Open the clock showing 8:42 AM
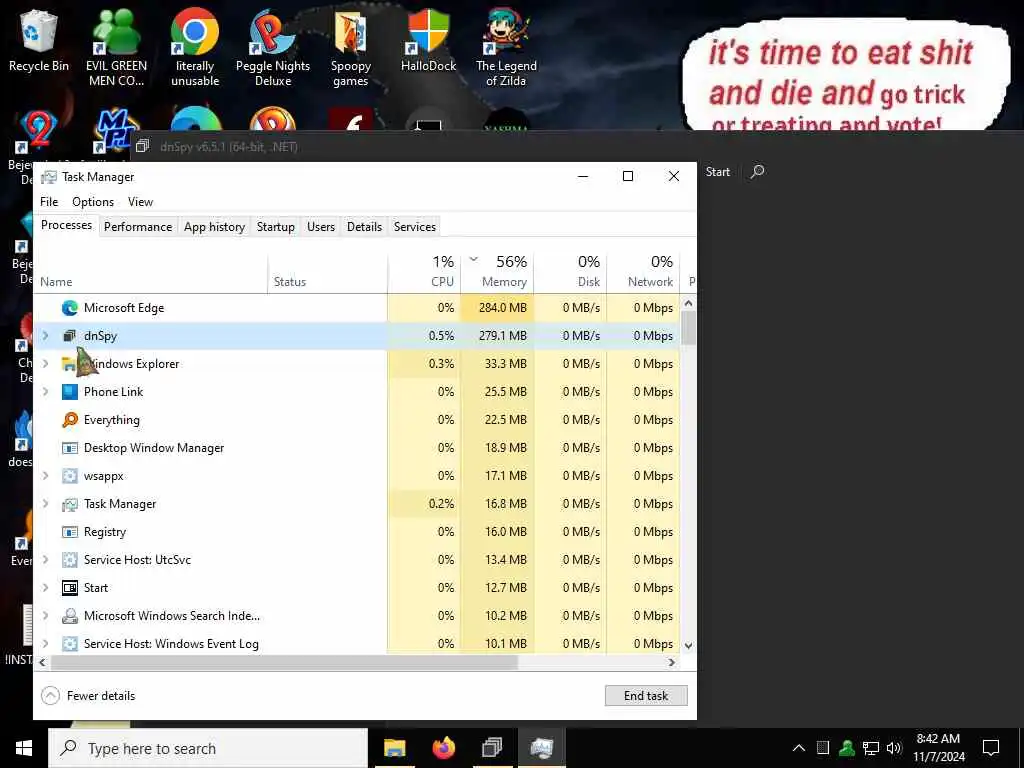The image size is (1024, 768). pos(938,748)
